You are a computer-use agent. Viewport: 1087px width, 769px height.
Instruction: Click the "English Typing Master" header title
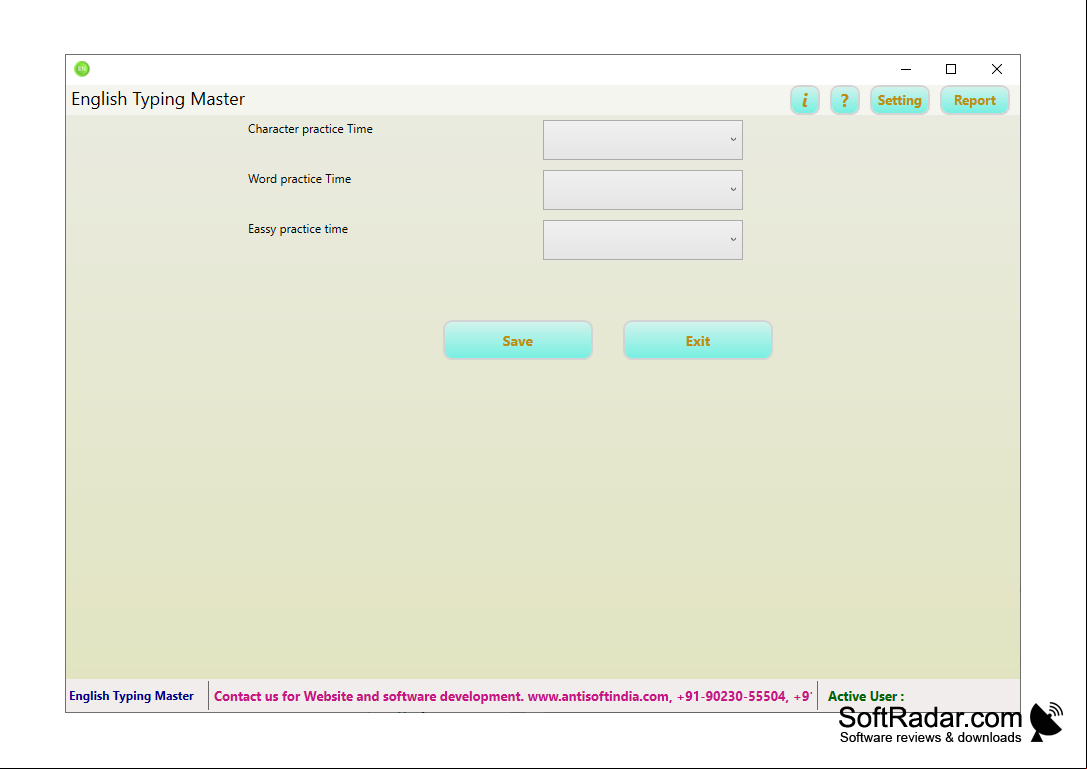[x=158, y=99]
